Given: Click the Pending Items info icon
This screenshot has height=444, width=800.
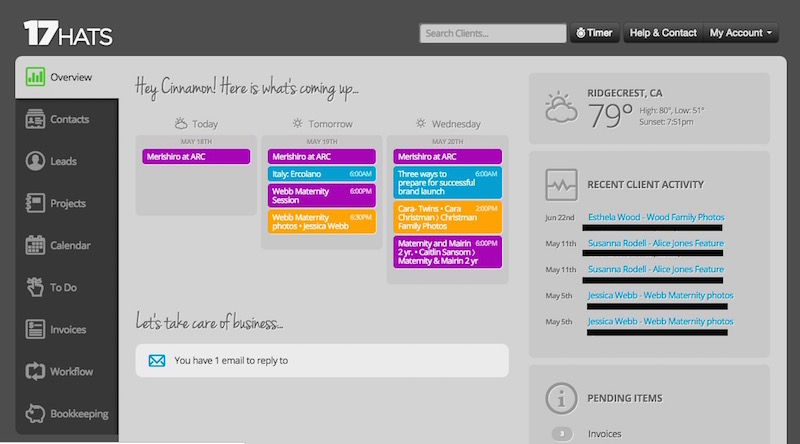Looking at the screenshot, I should pyautogui.click(x=561, y=399).
